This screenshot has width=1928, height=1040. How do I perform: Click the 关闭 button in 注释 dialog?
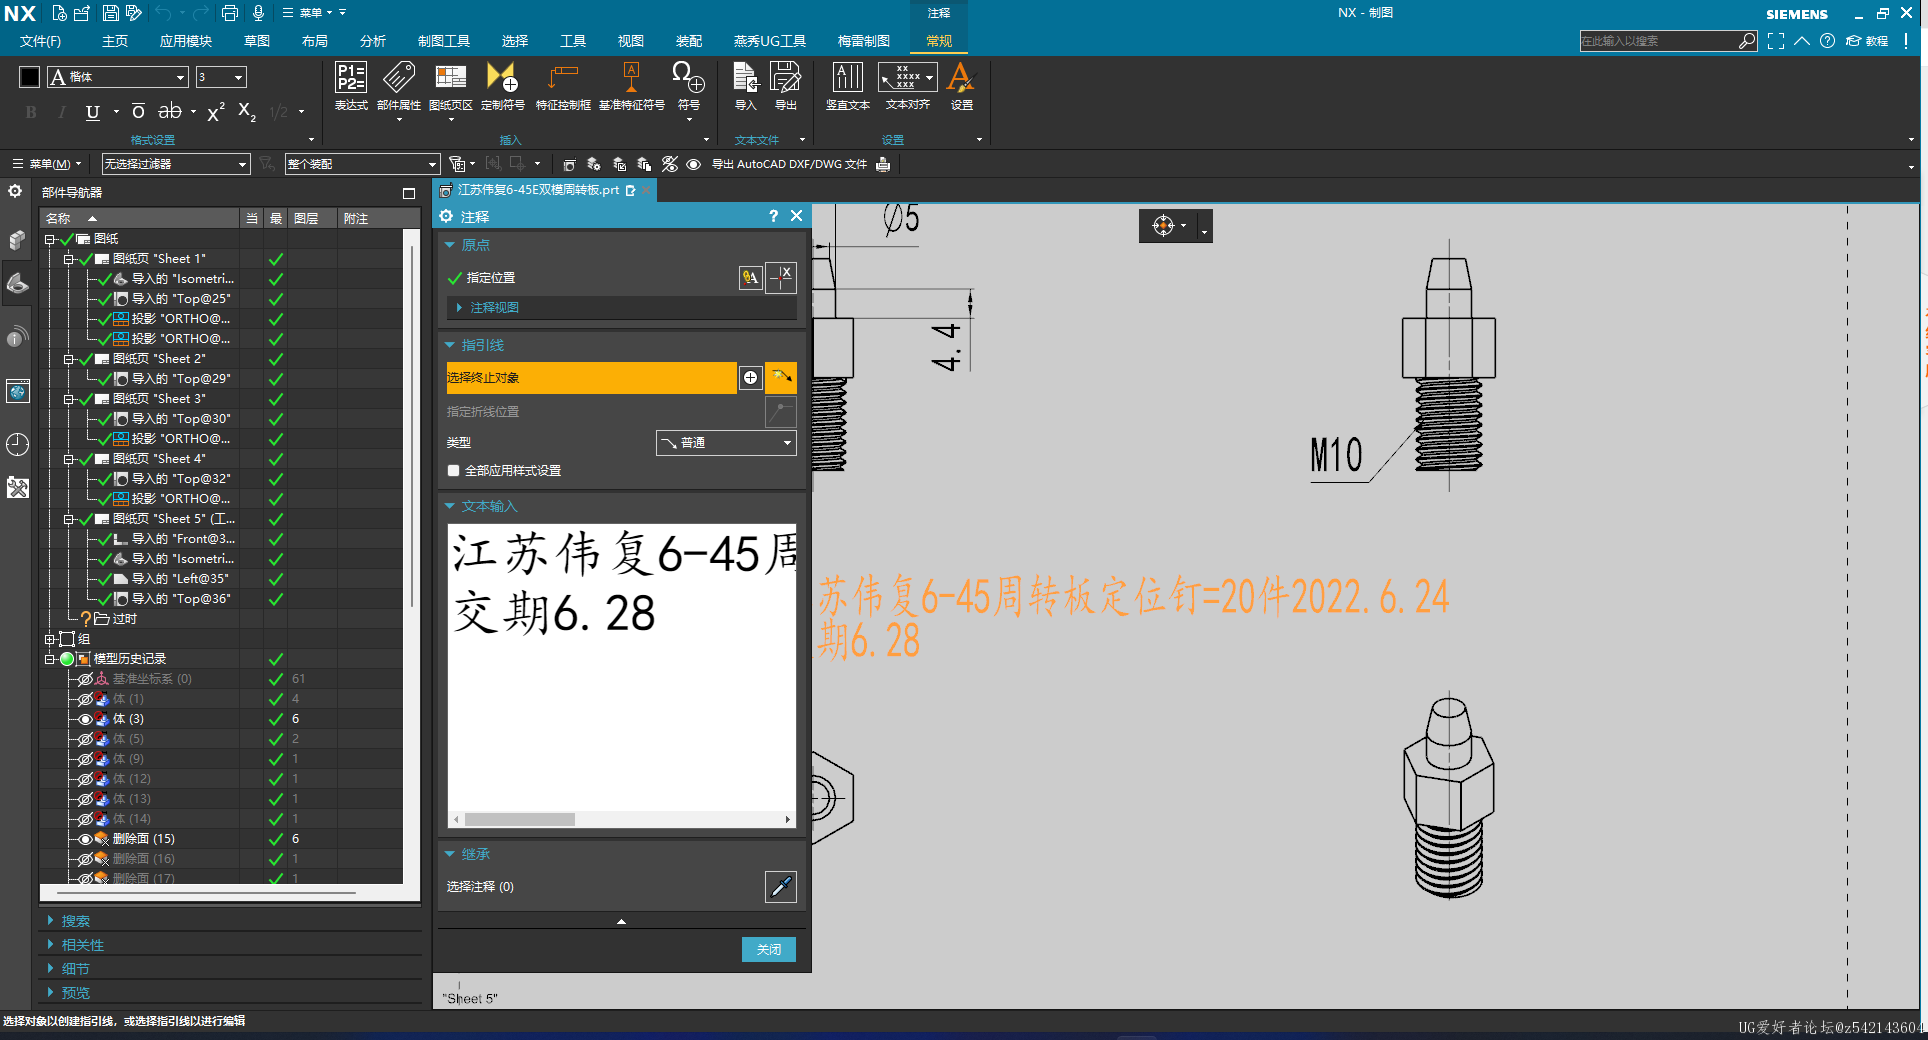coord(769,949)
